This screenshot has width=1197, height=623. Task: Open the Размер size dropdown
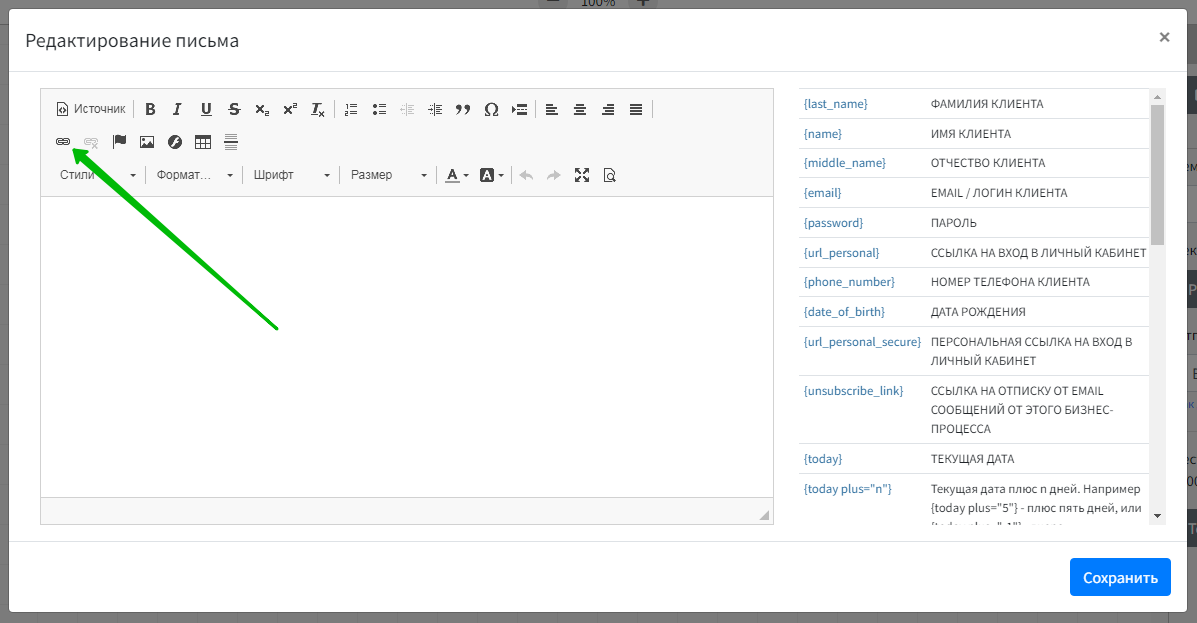[x=388, y=175]
